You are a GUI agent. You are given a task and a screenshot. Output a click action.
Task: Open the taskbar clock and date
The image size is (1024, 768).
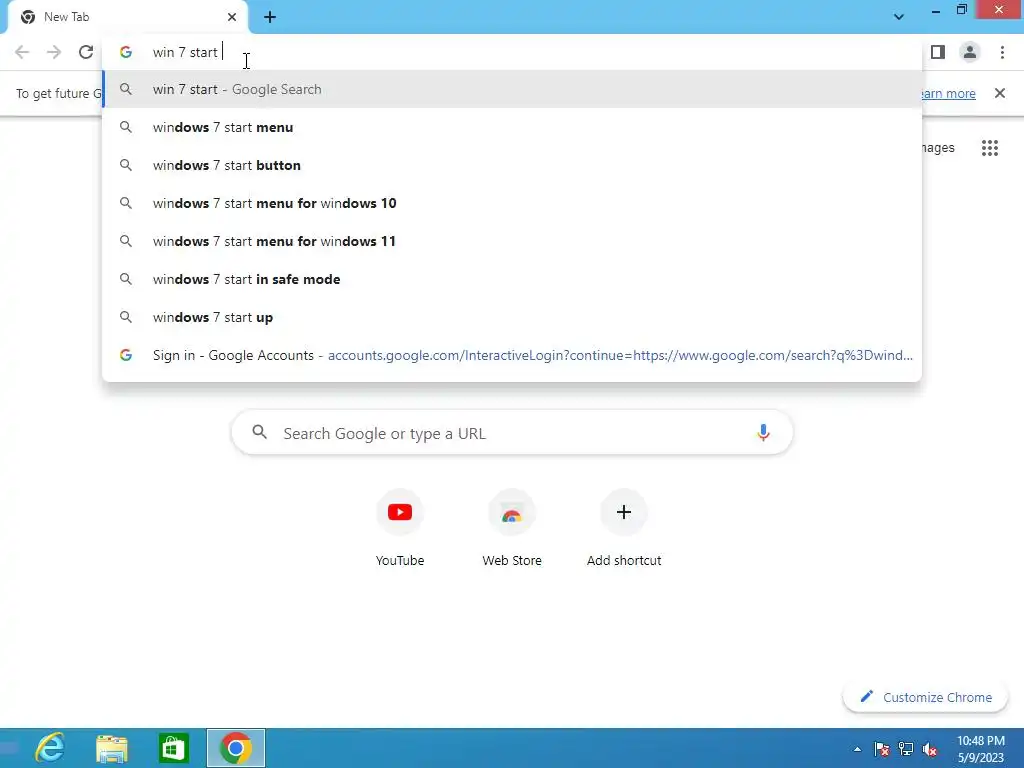[x=980, y=749]
